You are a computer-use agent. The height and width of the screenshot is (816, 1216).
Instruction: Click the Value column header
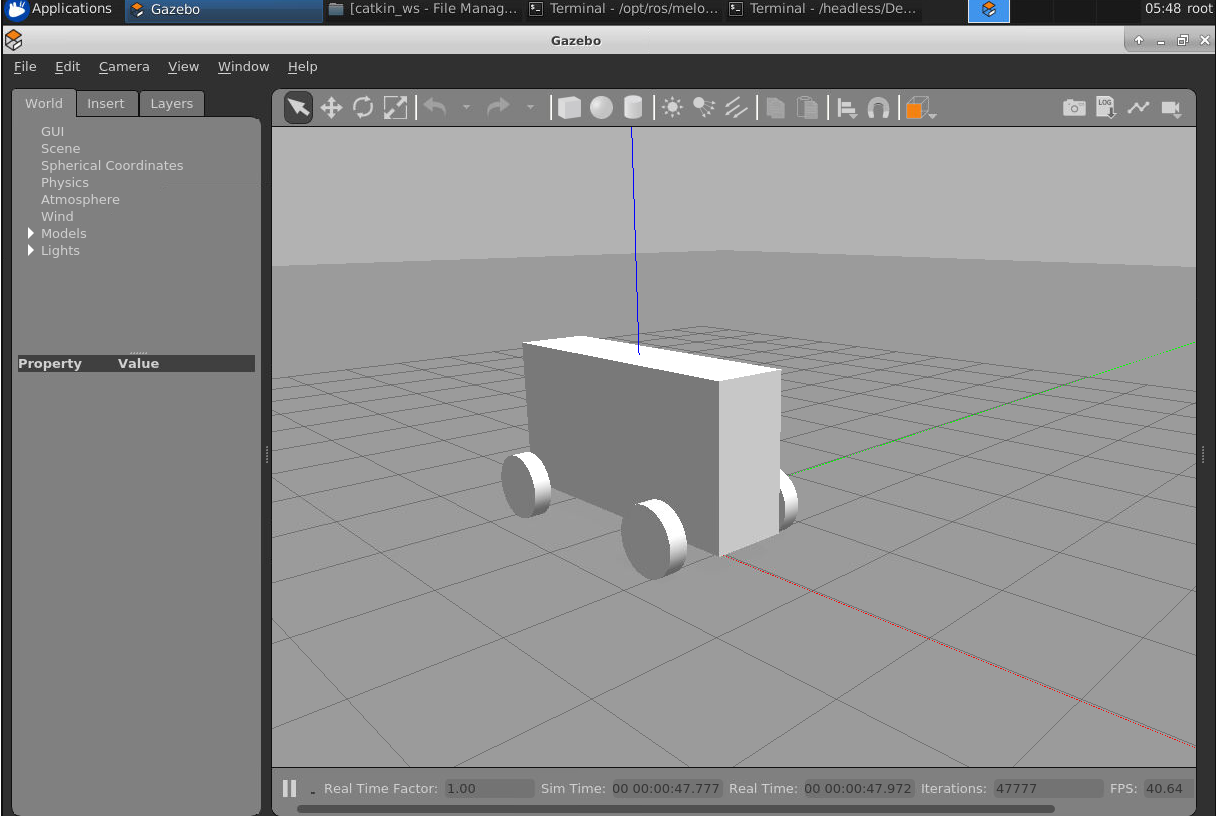pos(138,363)
